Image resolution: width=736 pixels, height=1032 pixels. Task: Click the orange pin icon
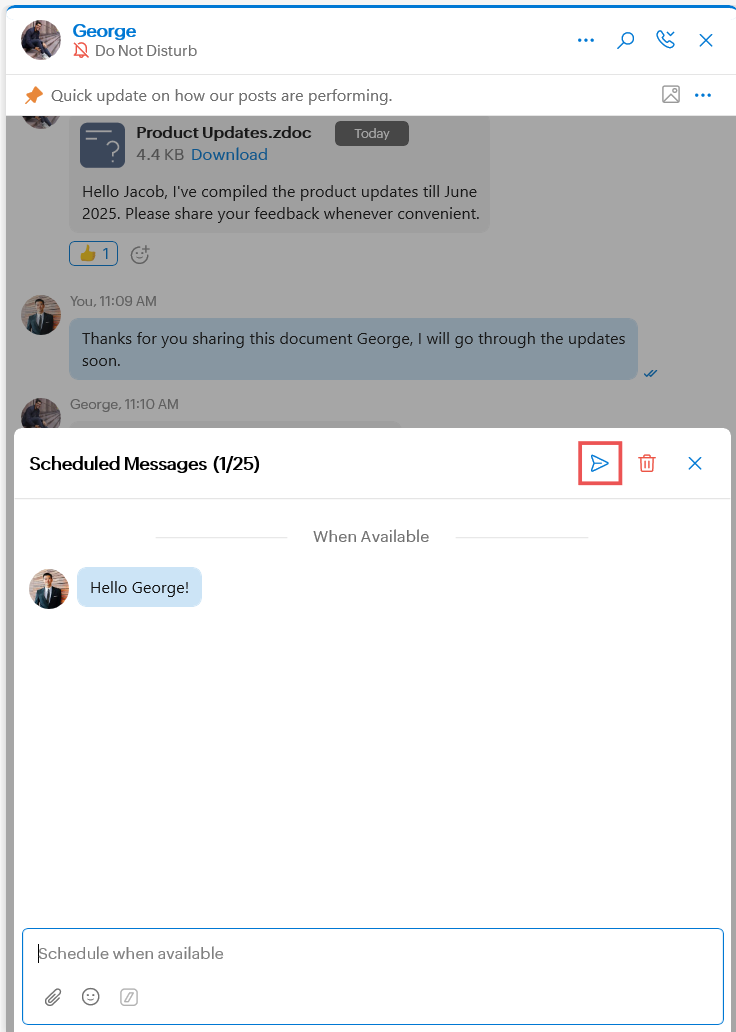(x=34, y=95)
